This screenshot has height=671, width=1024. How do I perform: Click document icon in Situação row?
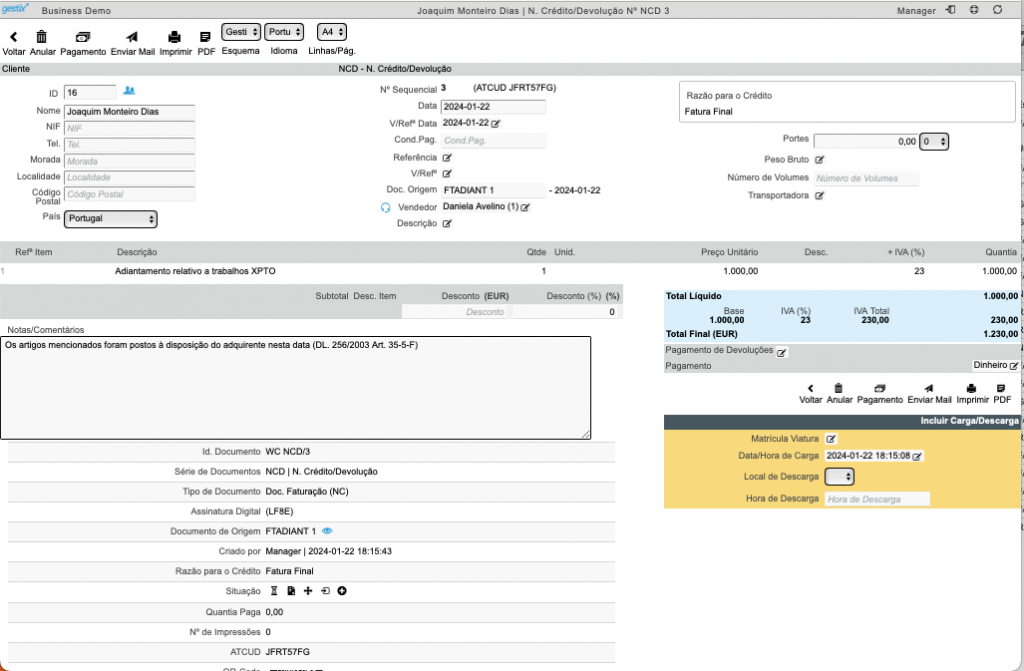coord(291,591)
